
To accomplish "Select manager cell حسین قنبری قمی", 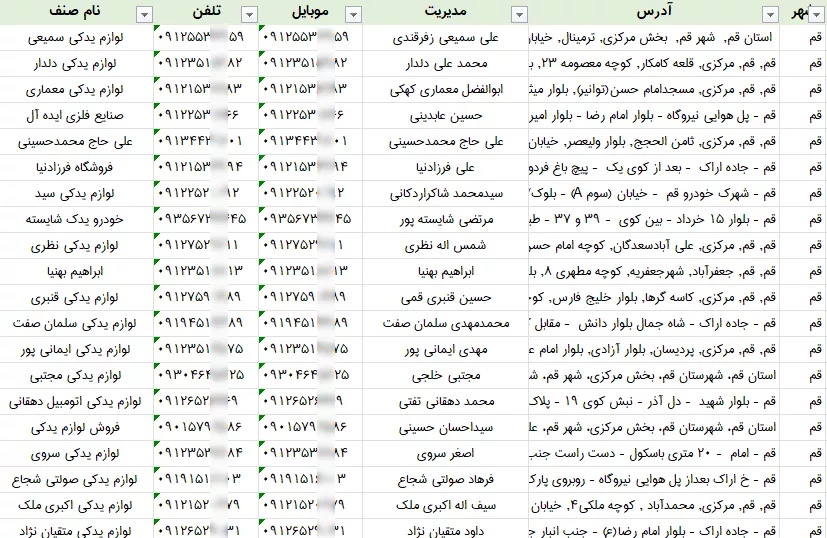I will (x=446, y=297).
